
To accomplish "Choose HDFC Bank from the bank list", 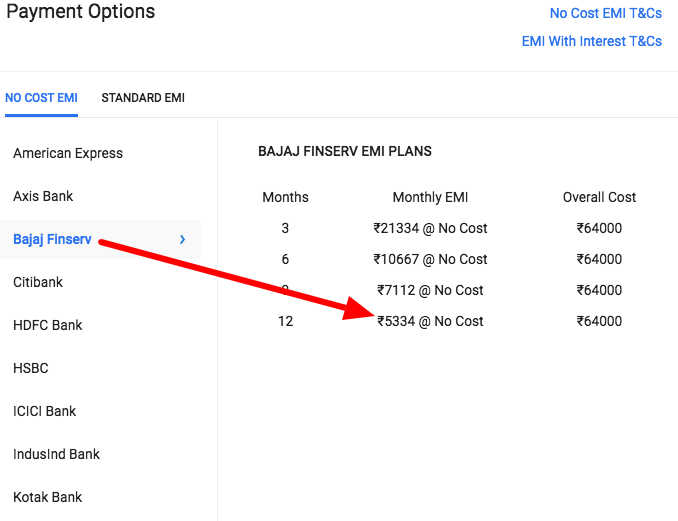I will click(48, 325).
